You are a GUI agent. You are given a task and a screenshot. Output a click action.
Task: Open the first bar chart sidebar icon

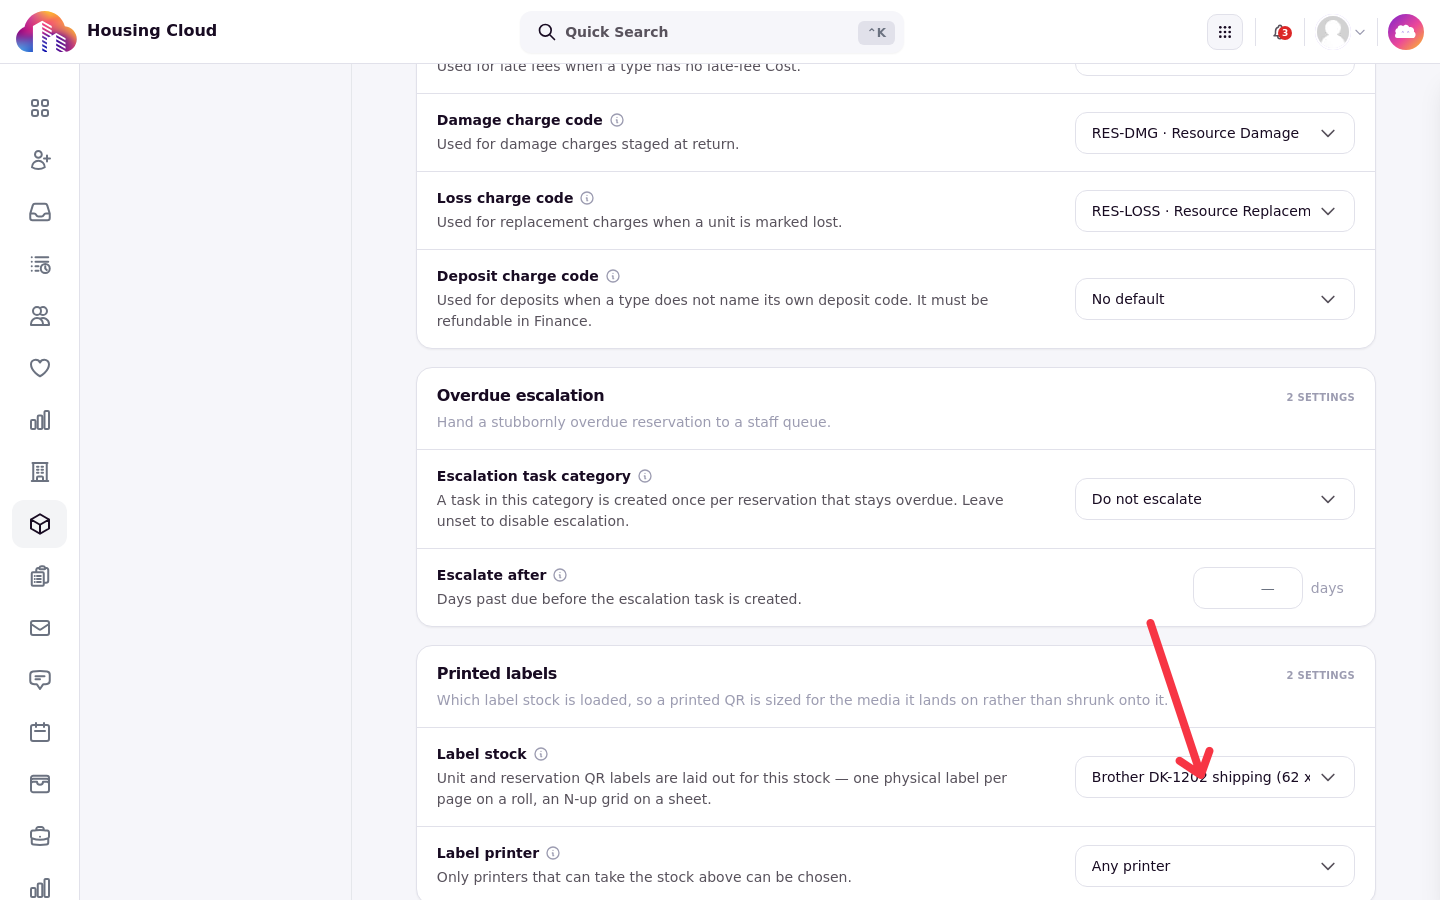point(40,420)
